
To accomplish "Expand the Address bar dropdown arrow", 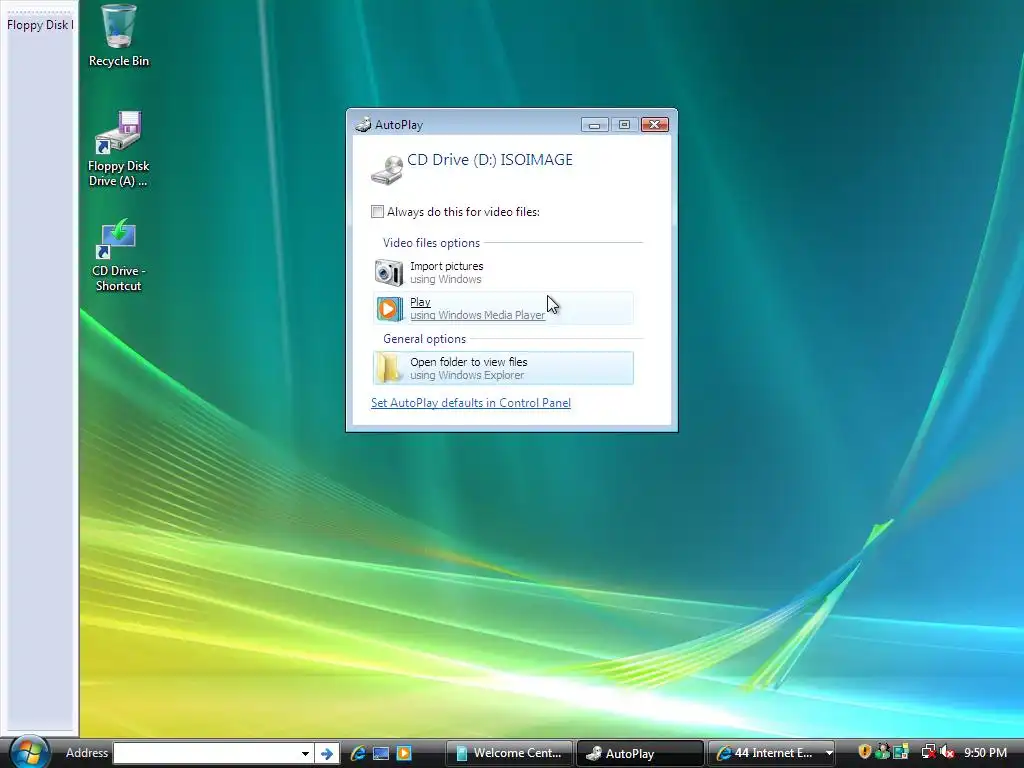I will 305,753.
